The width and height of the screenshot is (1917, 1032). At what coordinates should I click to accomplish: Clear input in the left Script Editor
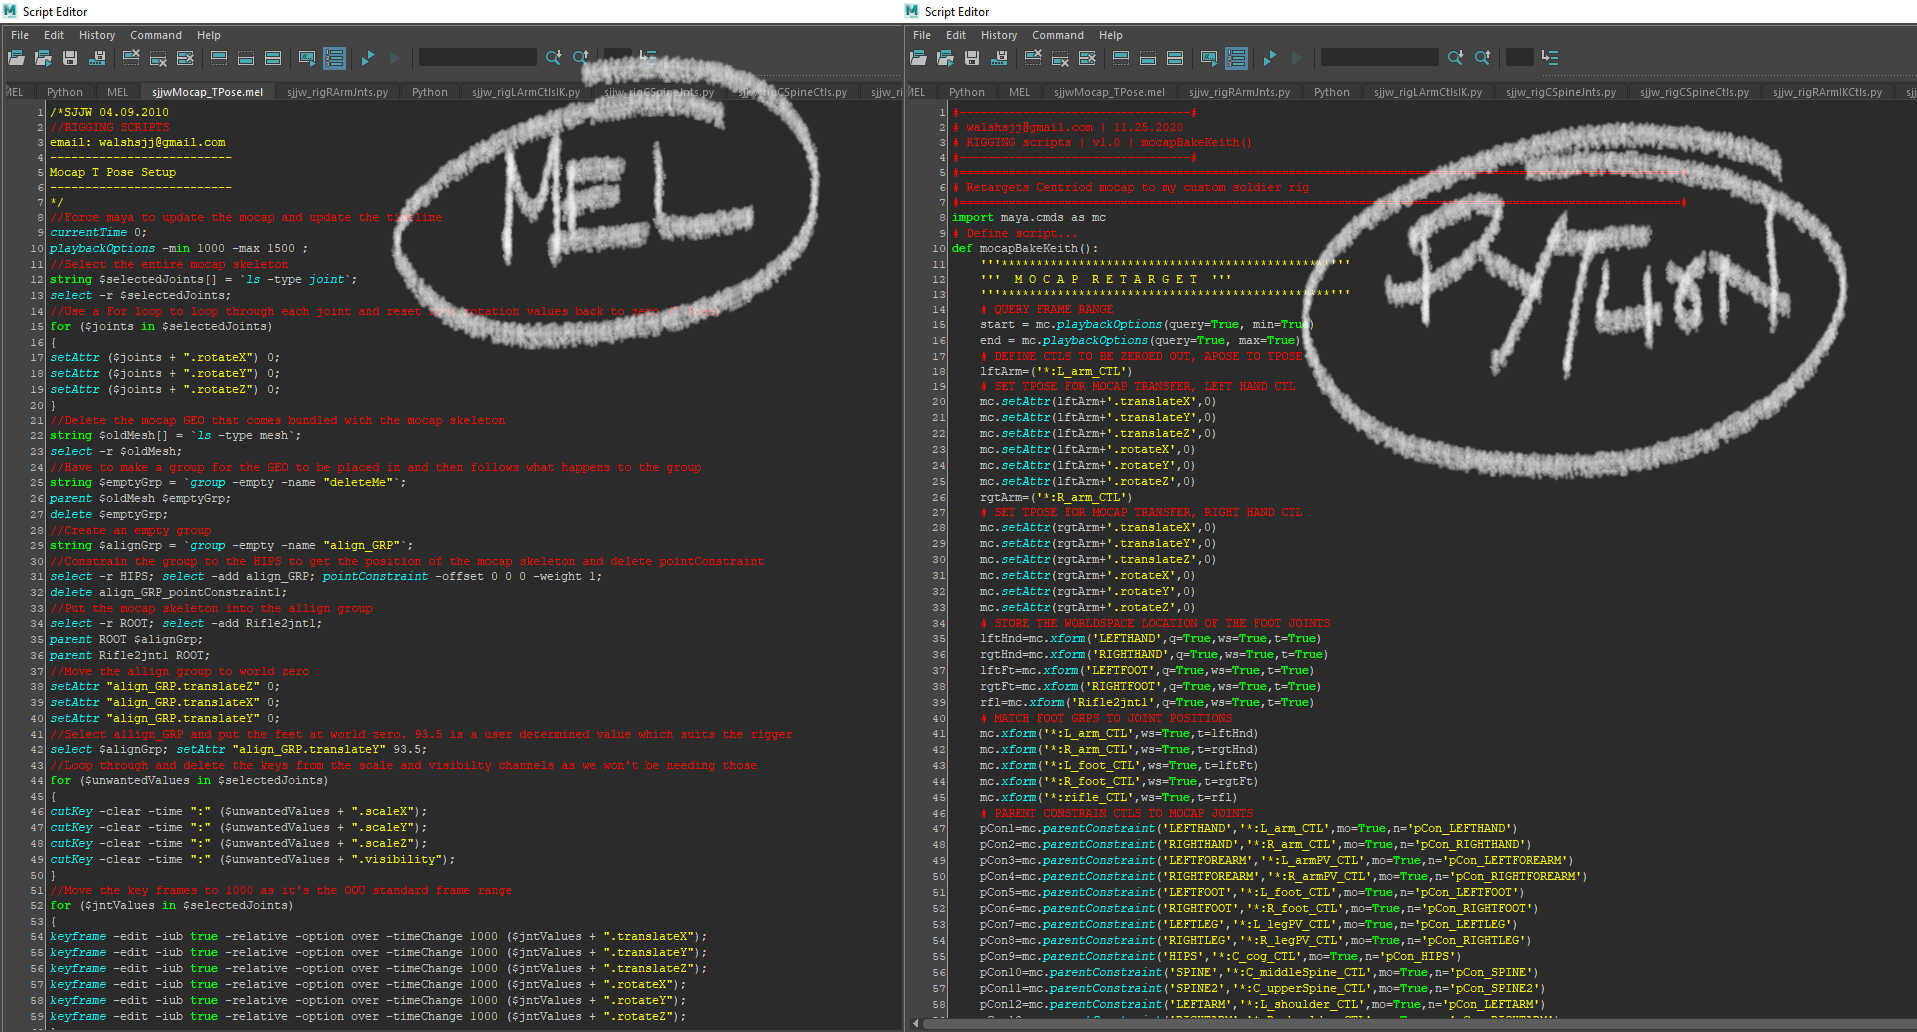(x=158, y=58)
